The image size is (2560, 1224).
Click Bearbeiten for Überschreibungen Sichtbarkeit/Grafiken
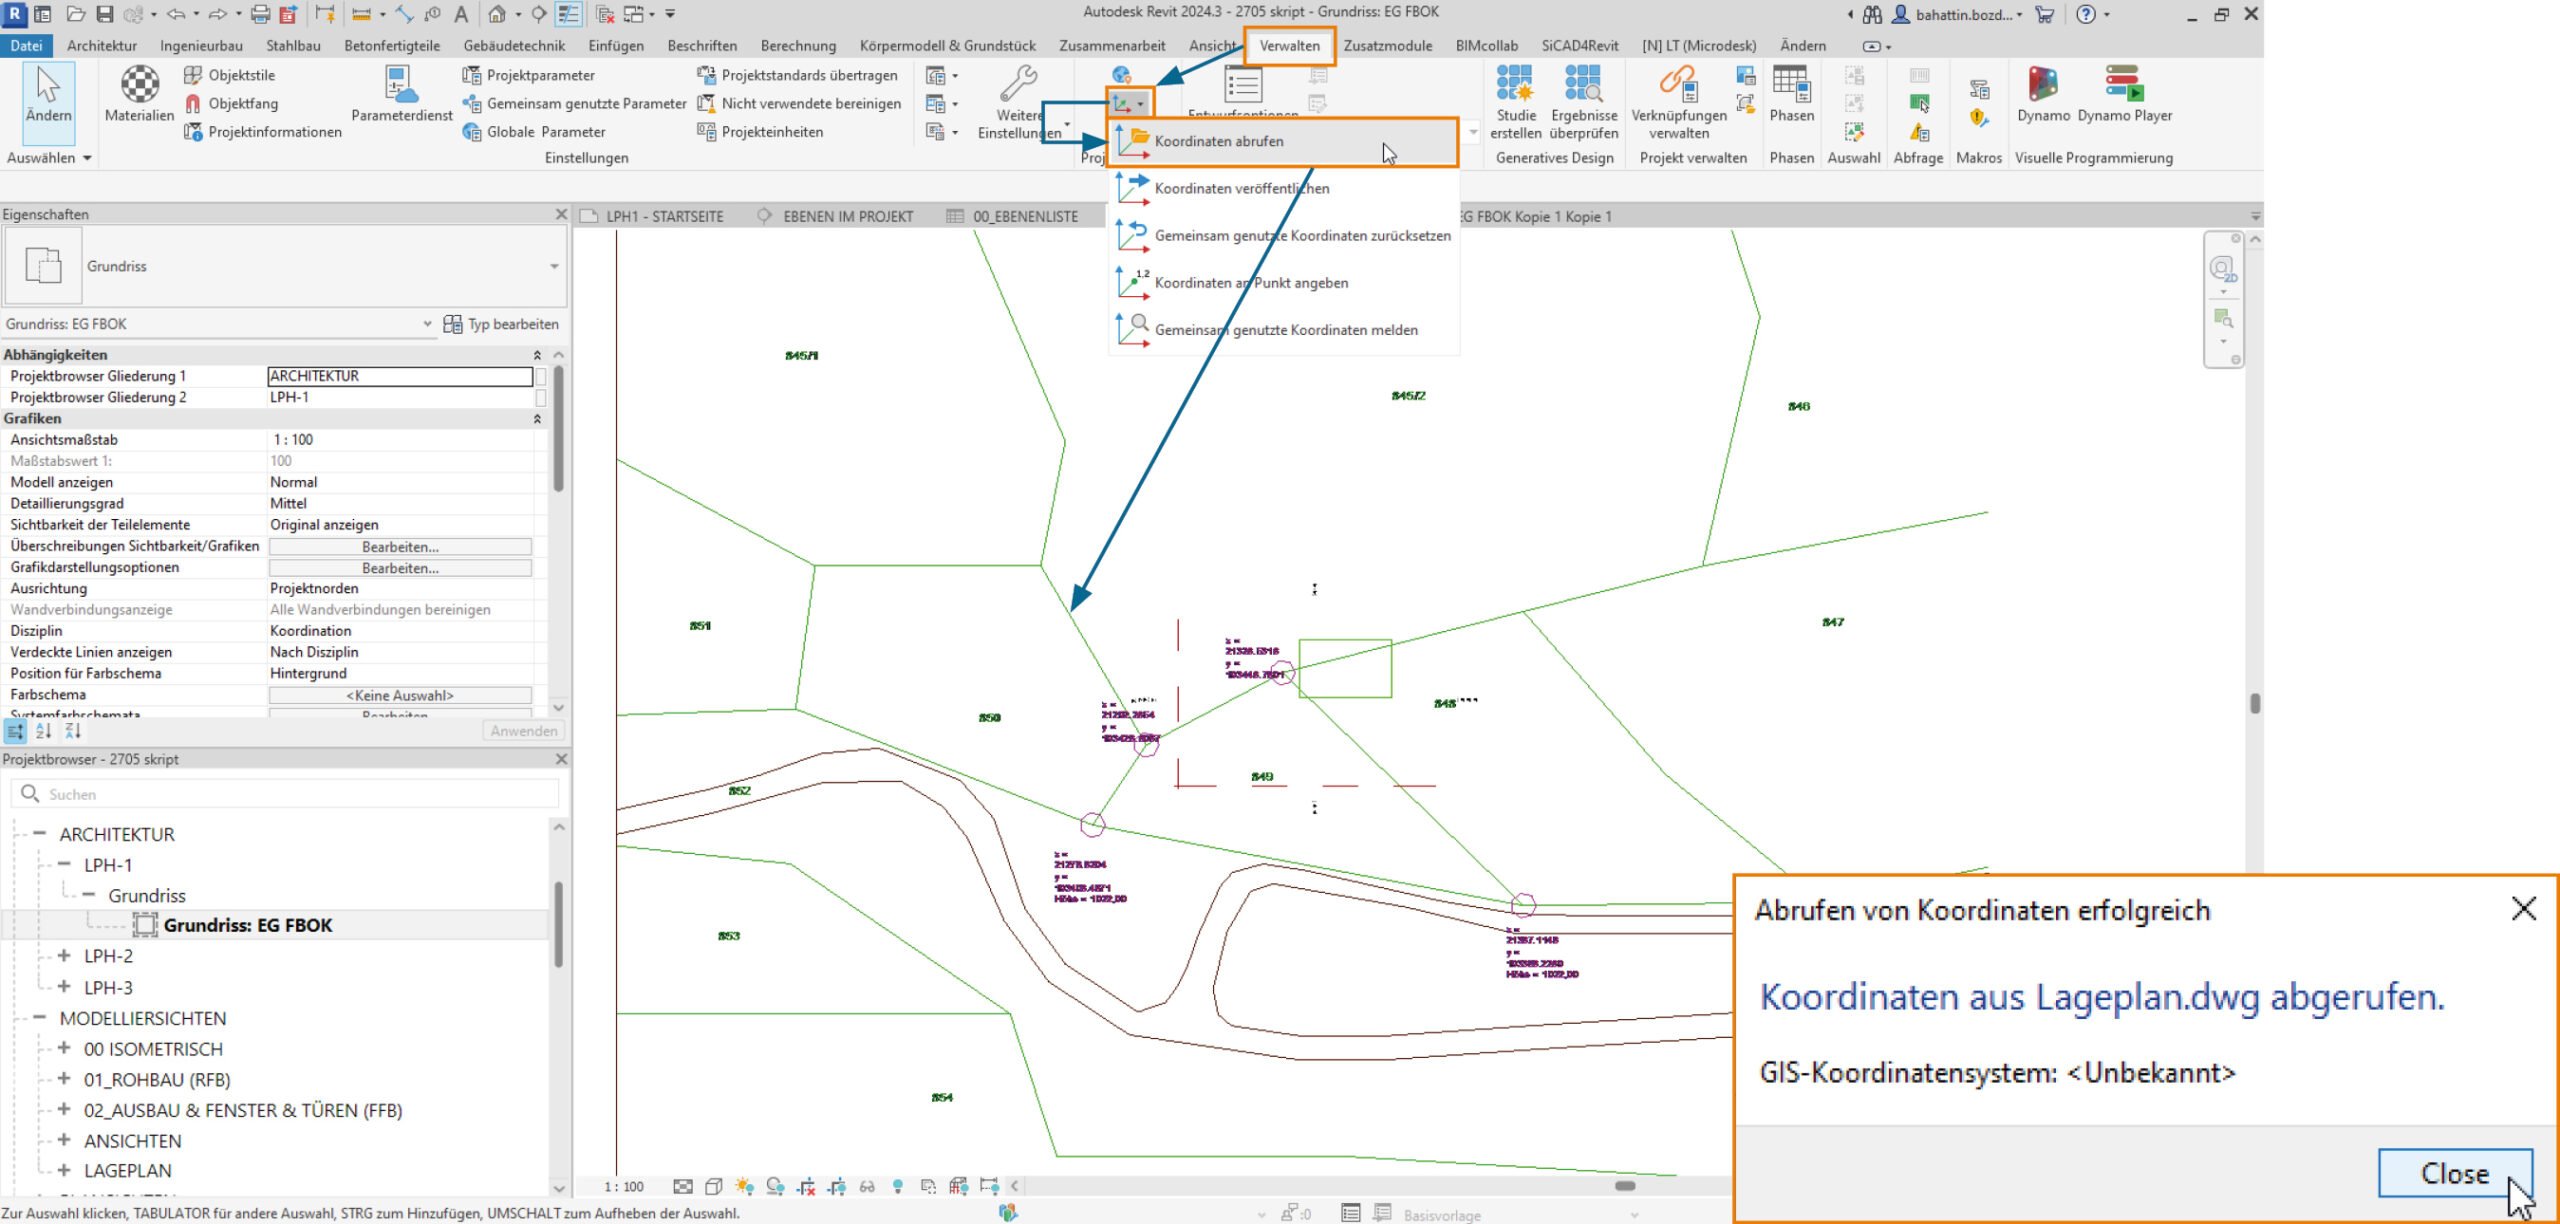point(400,547)
